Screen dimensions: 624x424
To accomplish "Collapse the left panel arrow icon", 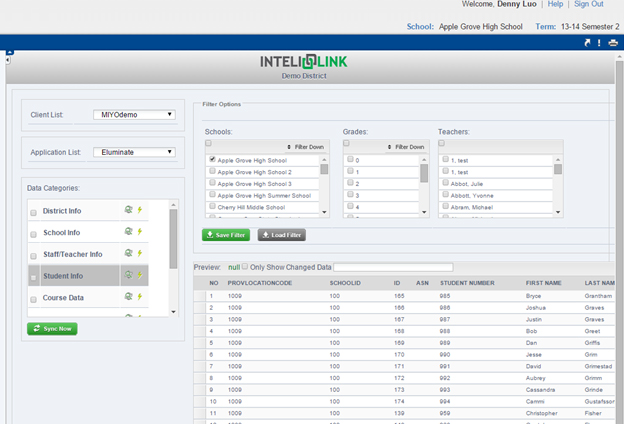I will coord(8,60).
